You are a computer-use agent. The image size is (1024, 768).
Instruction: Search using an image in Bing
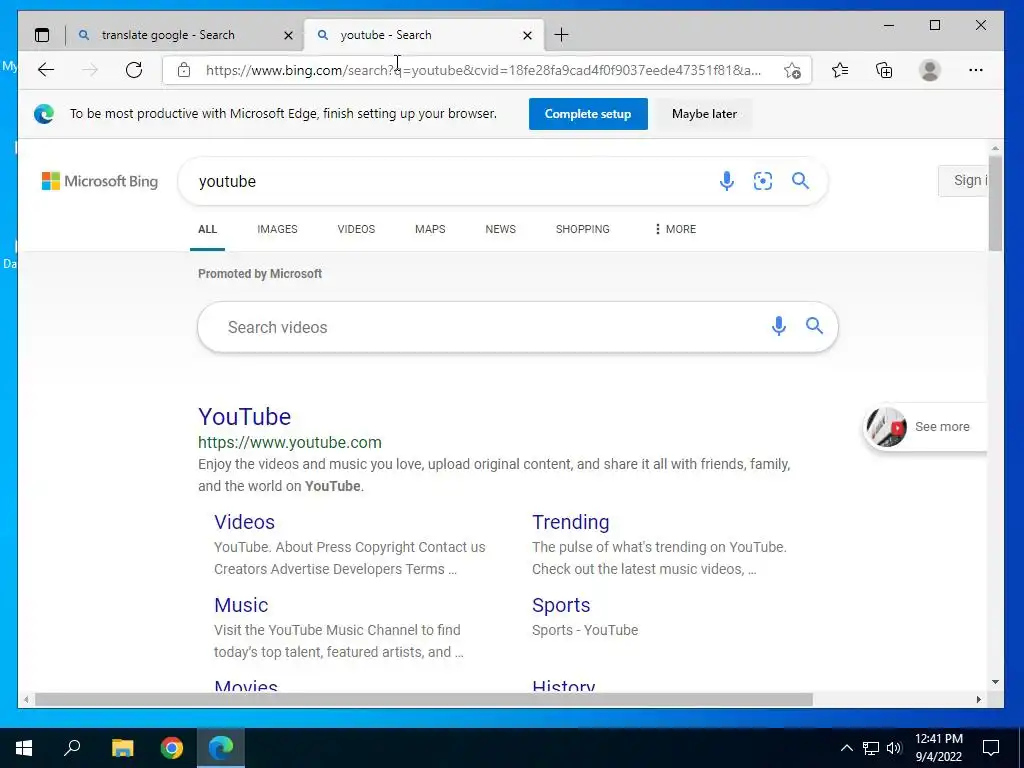[763, 181]
